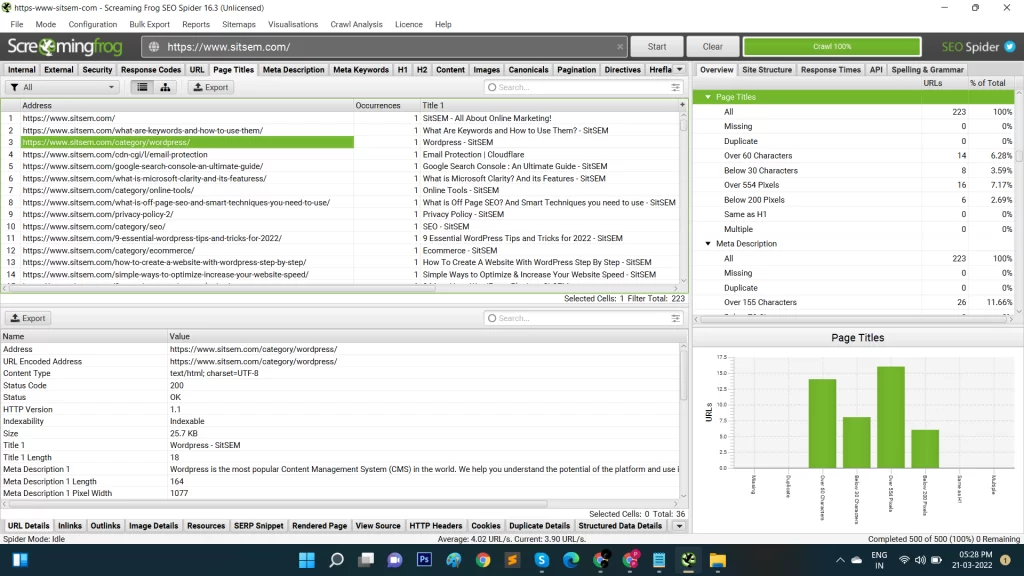Open Task View on the taskbar
Screen dimensions: 1024x576
point(366,560)
